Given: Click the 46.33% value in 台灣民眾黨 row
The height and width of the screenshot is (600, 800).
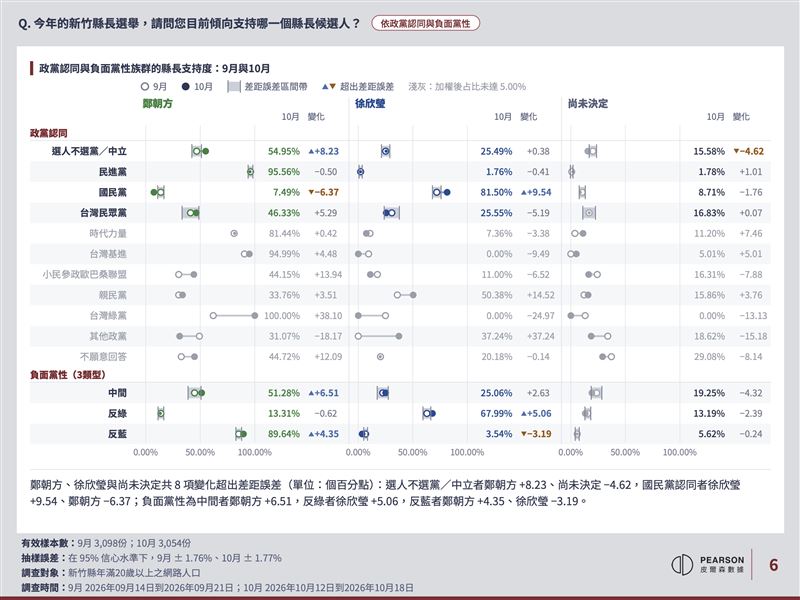Looking at the screenshot, I should tap(284, 213).
